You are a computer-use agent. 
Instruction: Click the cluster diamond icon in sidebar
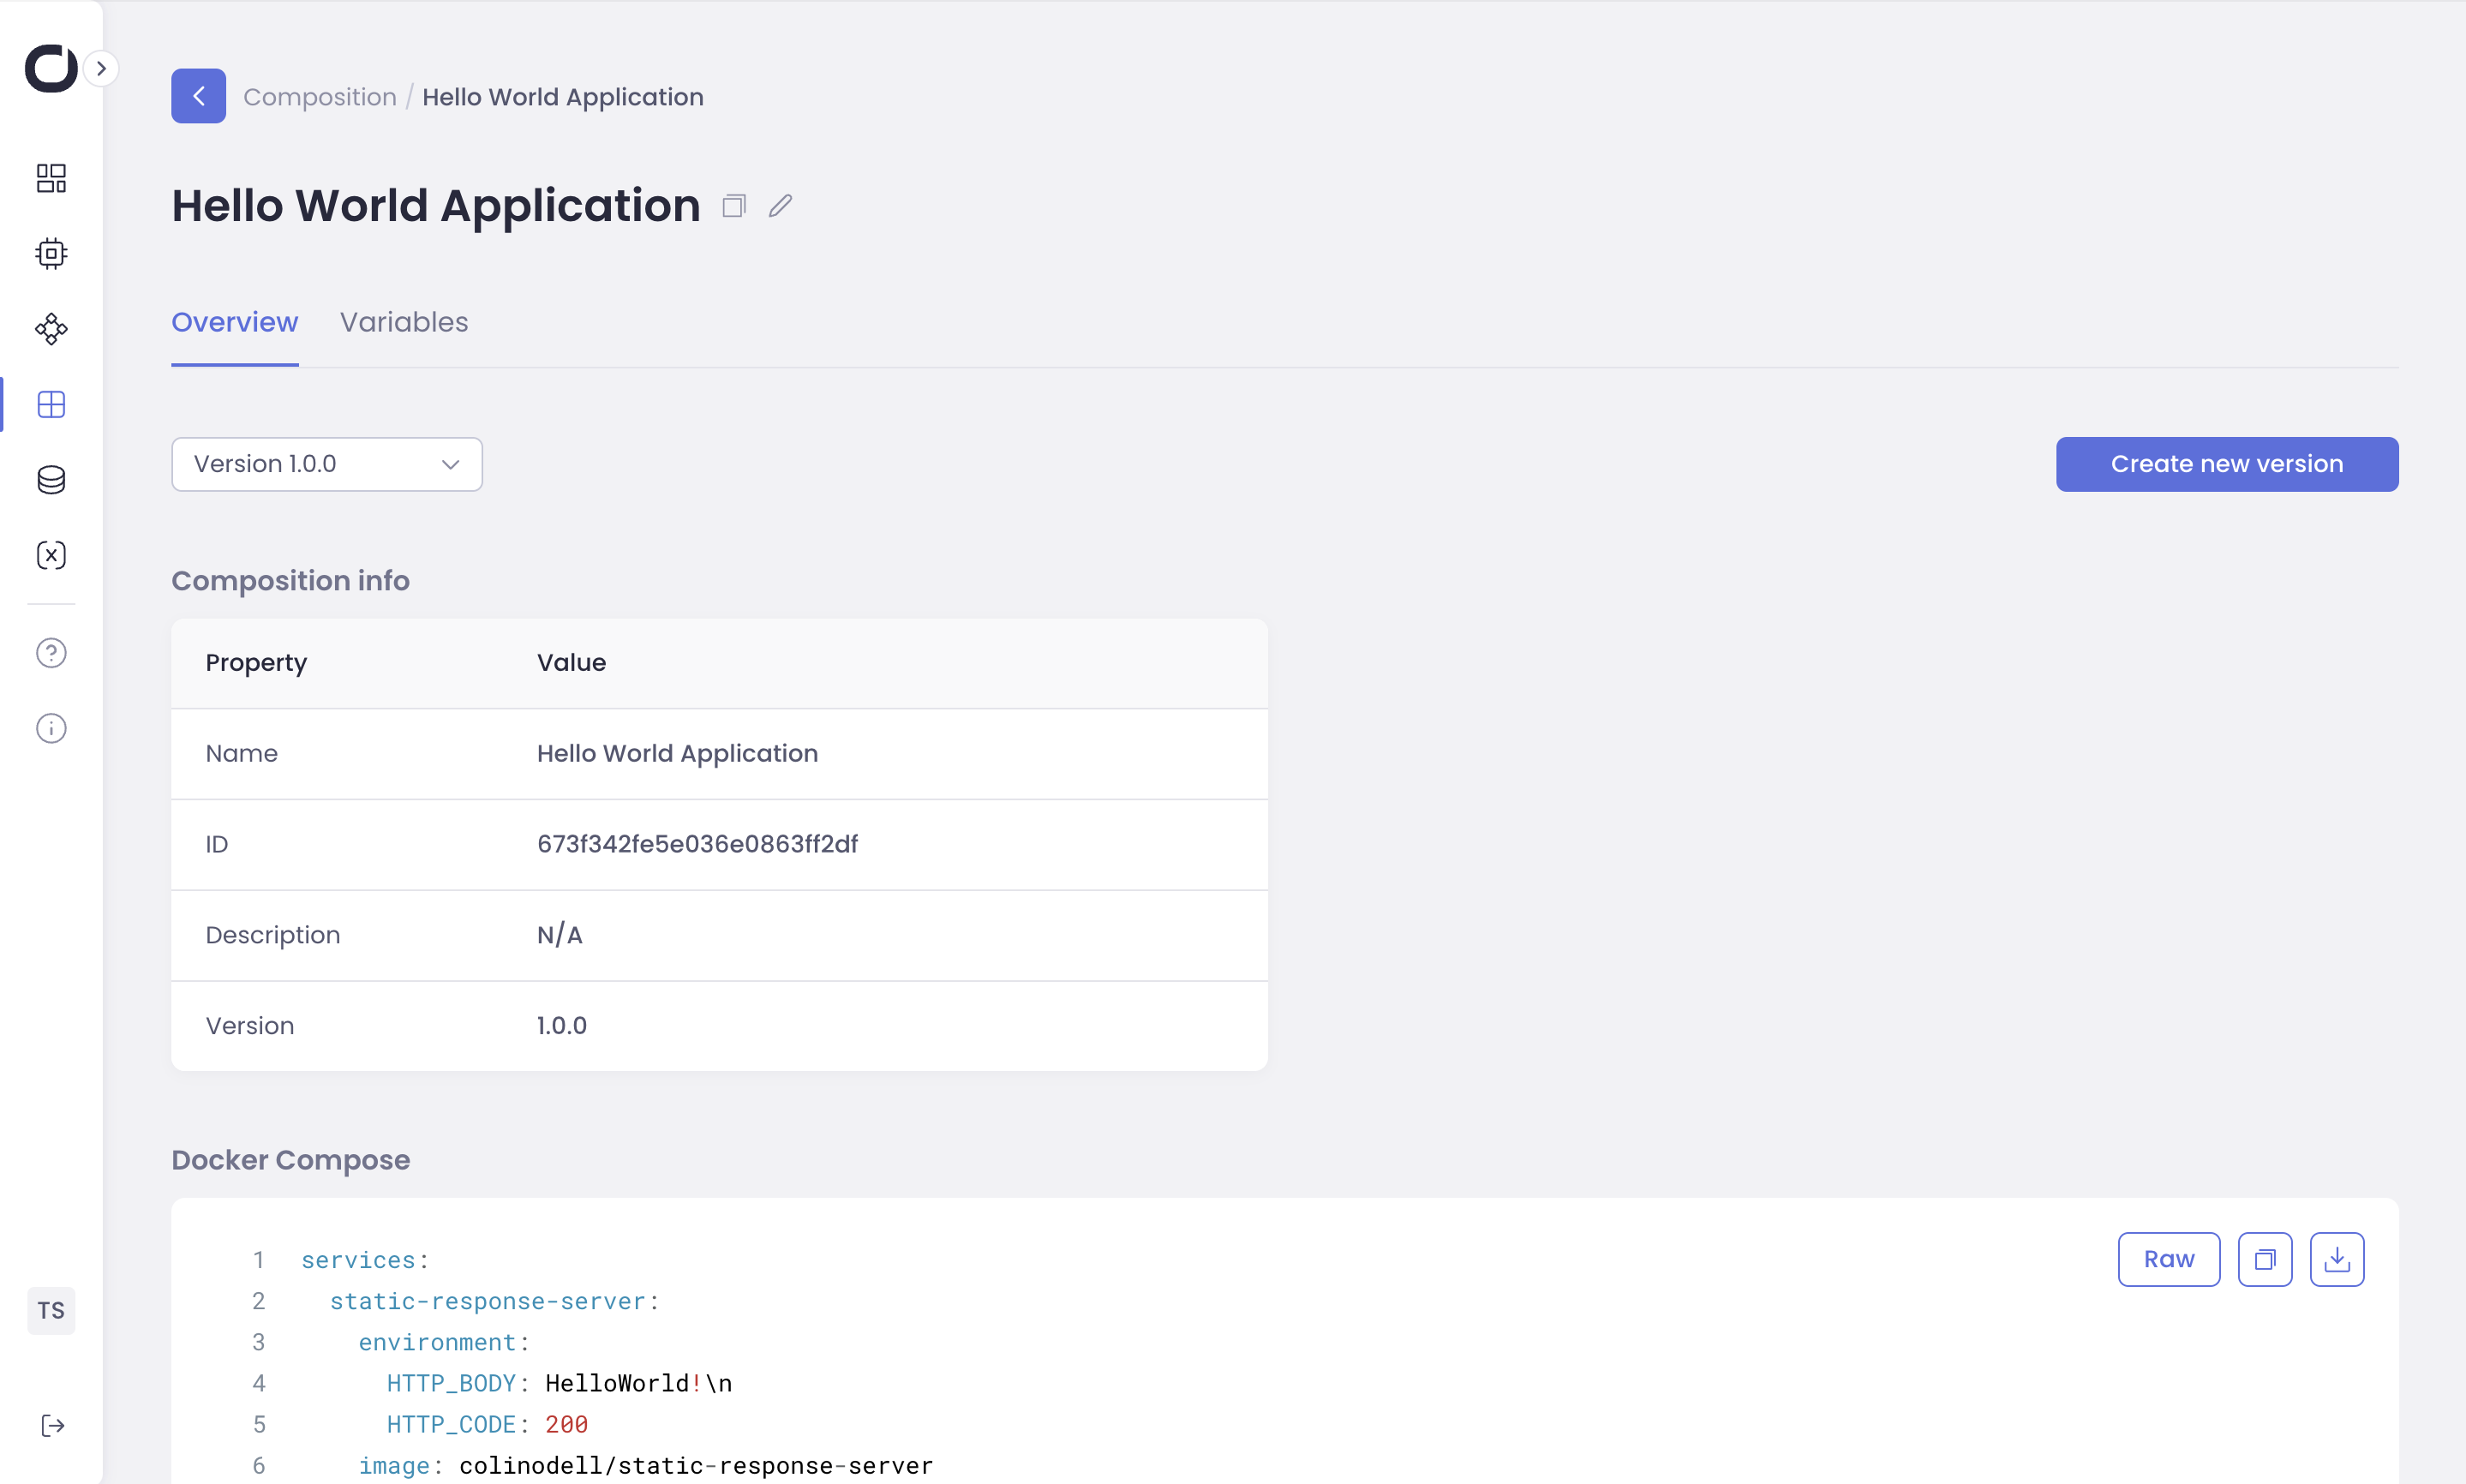(x=51, y=329)
